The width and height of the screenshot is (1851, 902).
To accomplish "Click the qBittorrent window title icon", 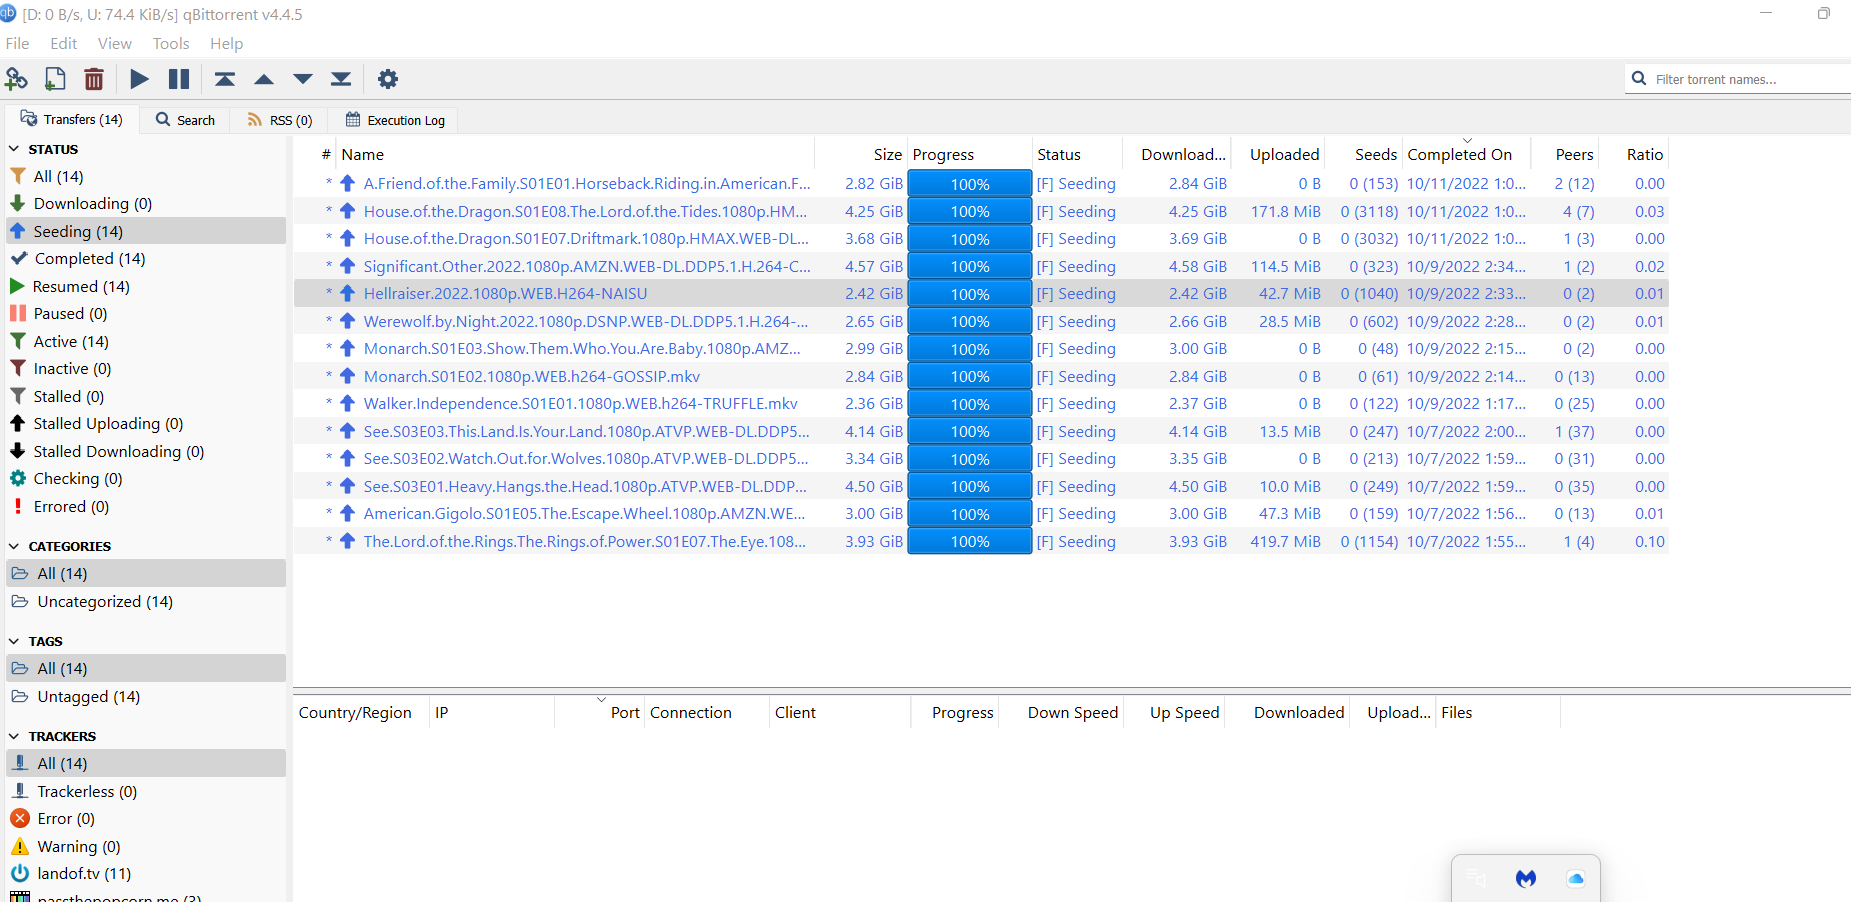I will (8, 14).
